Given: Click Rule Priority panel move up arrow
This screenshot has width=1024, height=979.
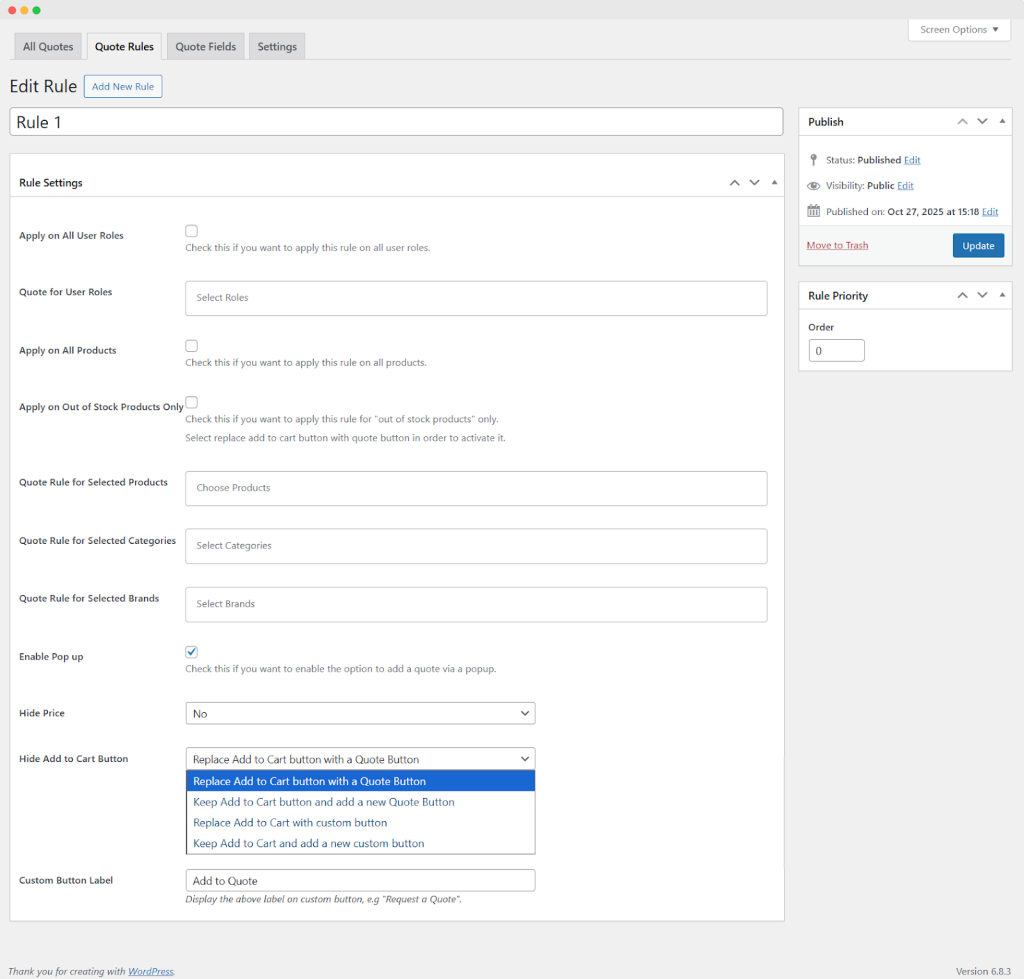Looking at the screenshot, I should click(x=962, y=296).
